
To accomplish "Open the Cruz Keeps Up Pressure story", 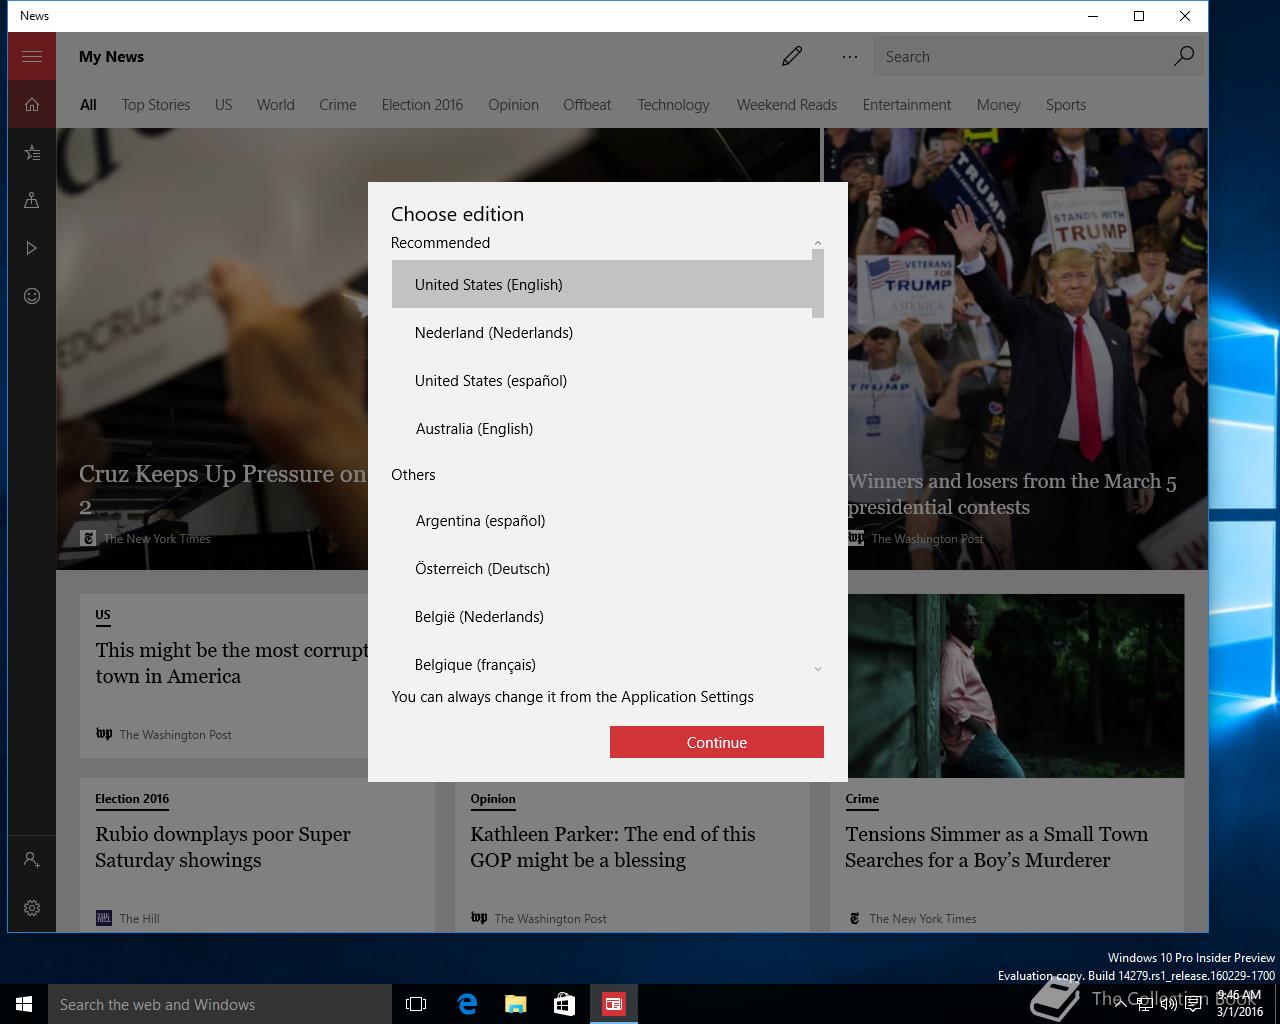I will point(222,489).
